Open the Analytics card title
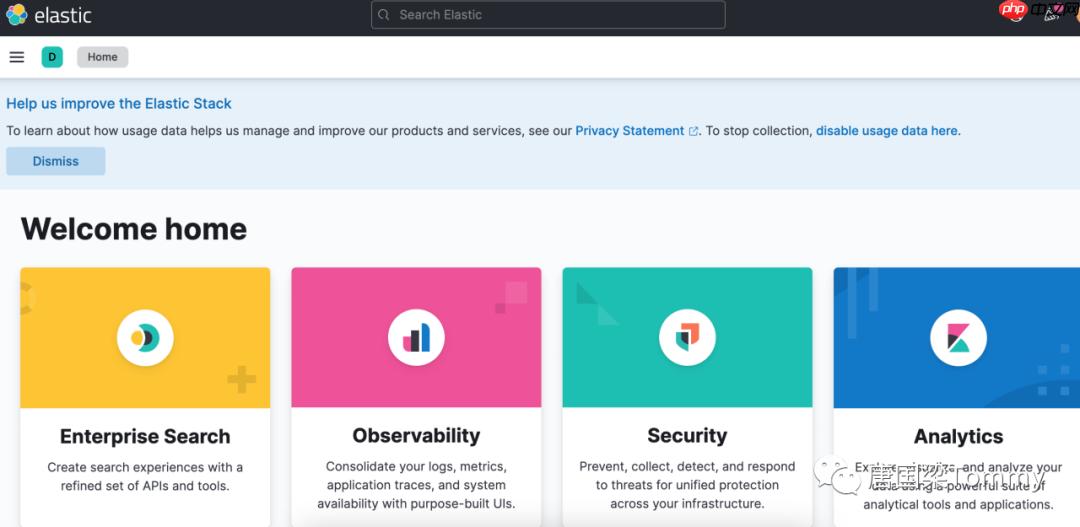1080x527 pixels. [x=958, y=436]
